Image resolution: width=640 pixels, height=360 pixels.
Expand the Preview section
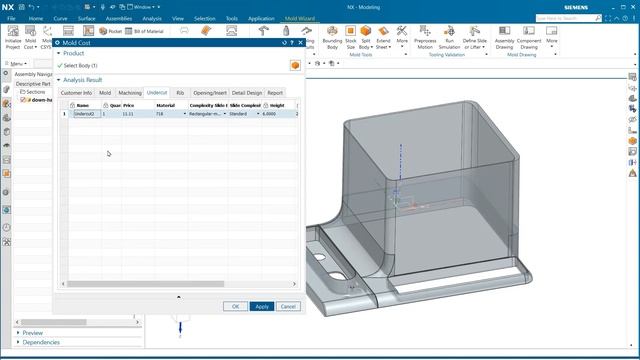[18, 333]
